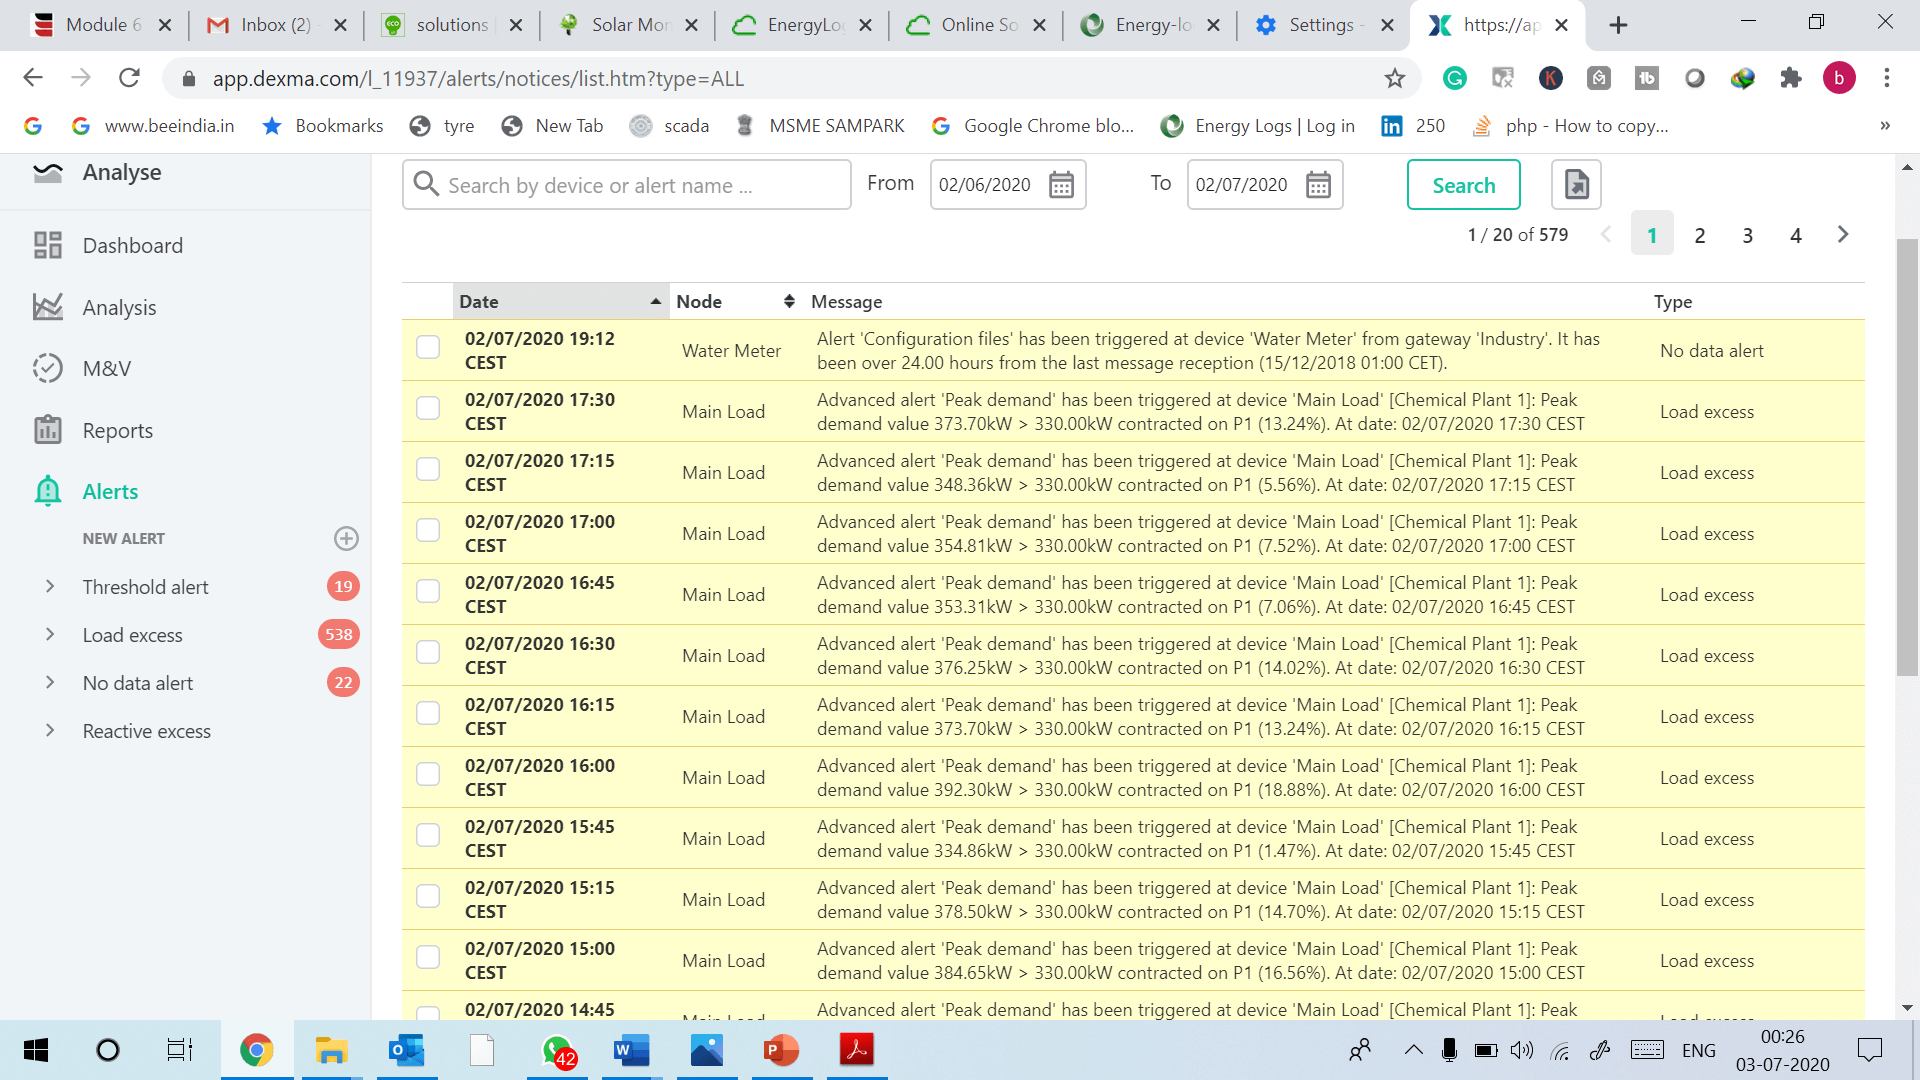
Task: Switch to the Inbox (2) browser tab
Action: pos(275,25)
